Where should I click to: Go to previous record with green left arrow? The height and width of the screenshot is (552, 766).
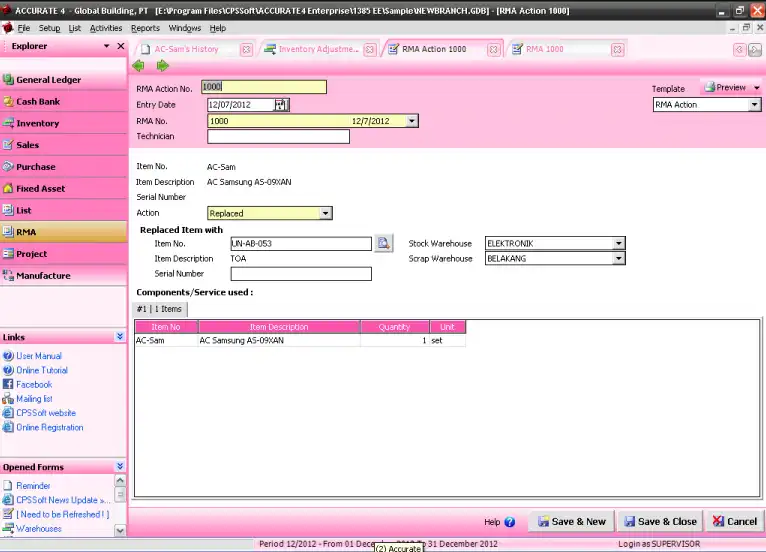pyautogui.click(x=138, y=65)
